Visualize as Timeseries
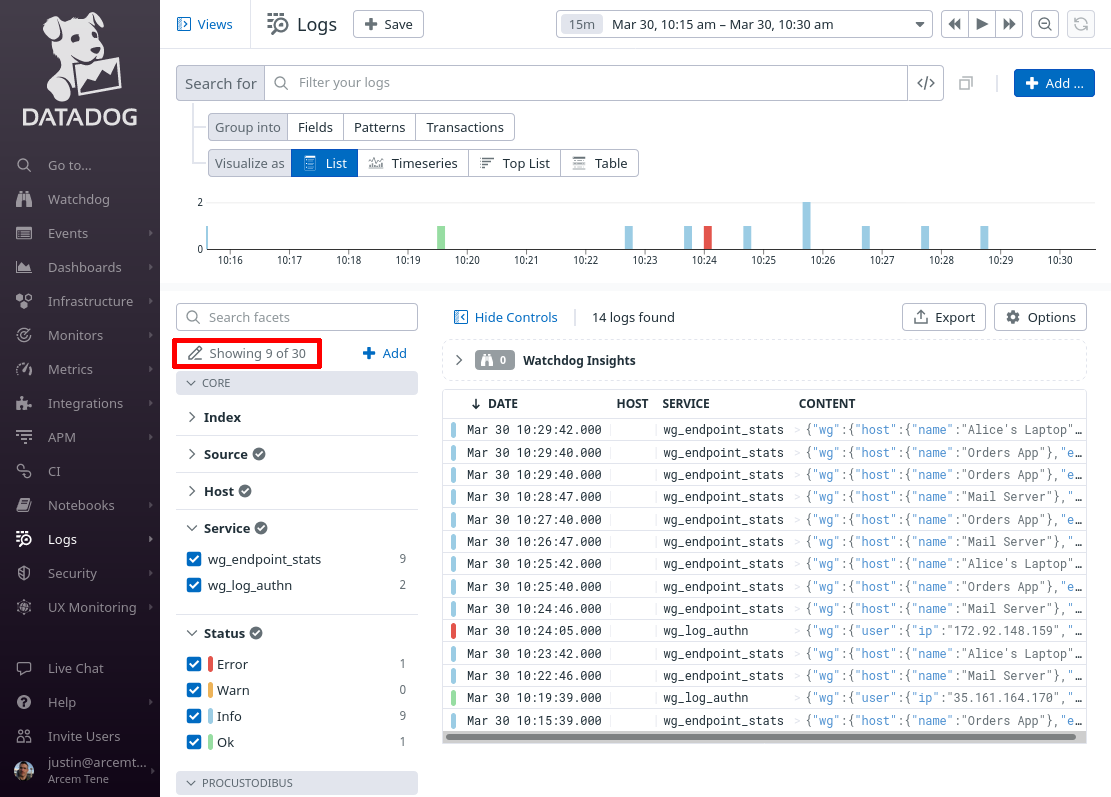This screenshot has width=1111, height=797. 413,163
